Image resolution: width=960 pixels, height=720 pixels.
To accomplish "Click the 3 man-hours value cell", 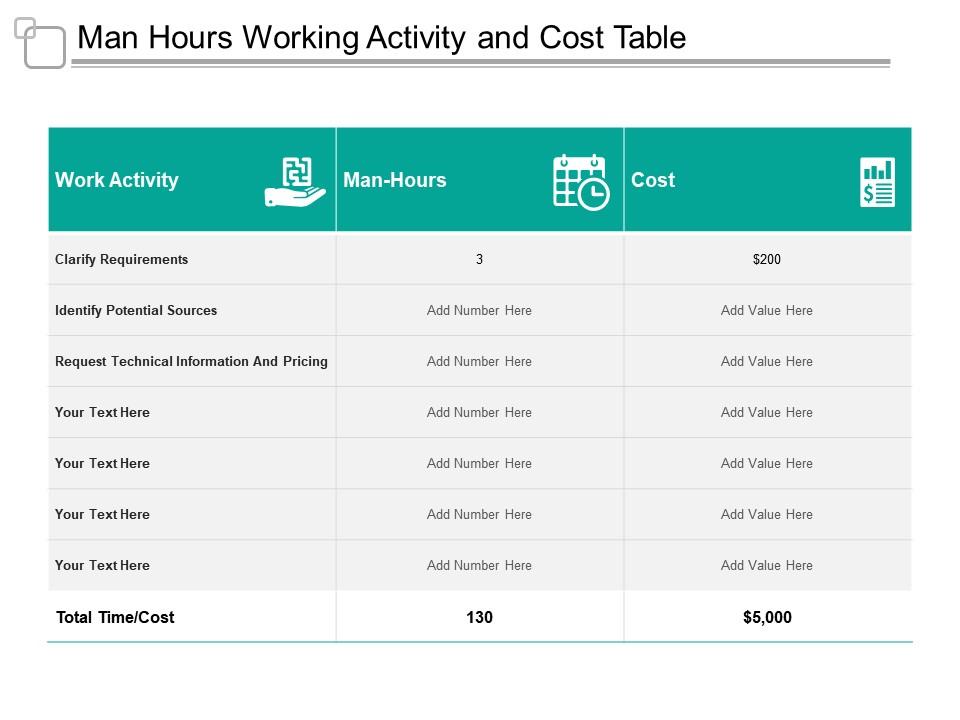I will 479,259.
